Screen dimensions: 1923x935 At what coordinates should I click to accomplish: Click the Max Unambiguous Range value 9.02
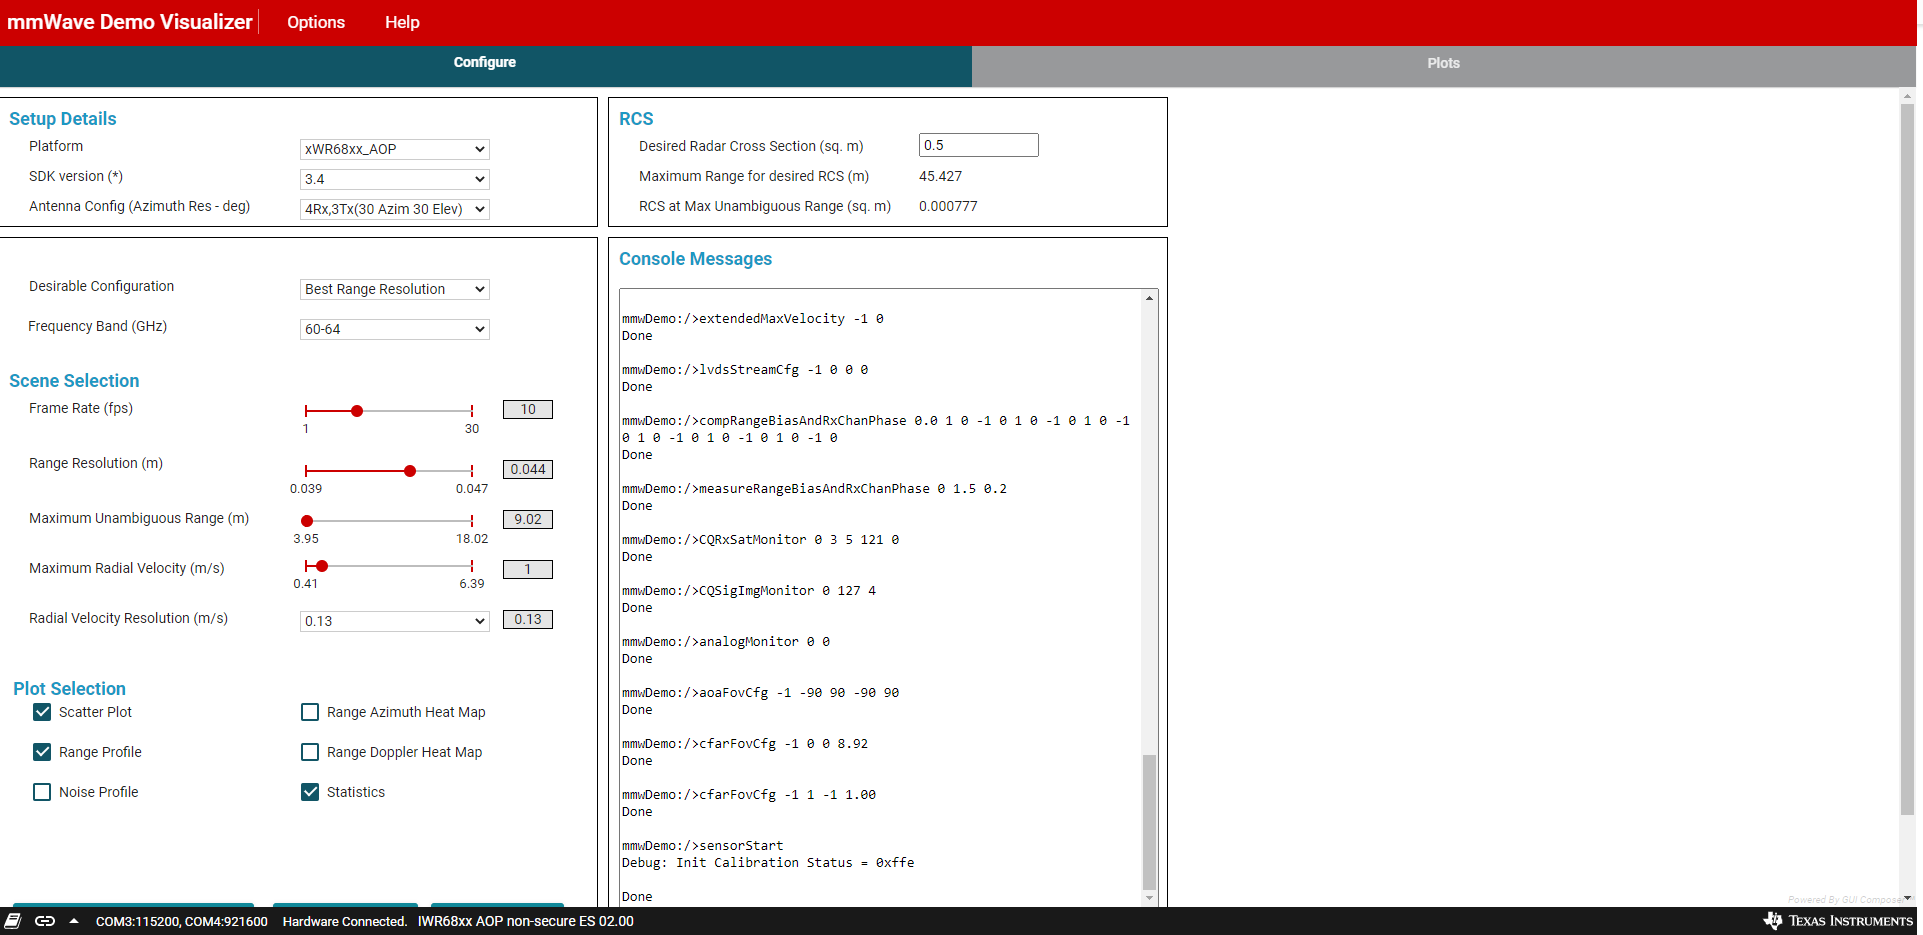coord(528,519)
